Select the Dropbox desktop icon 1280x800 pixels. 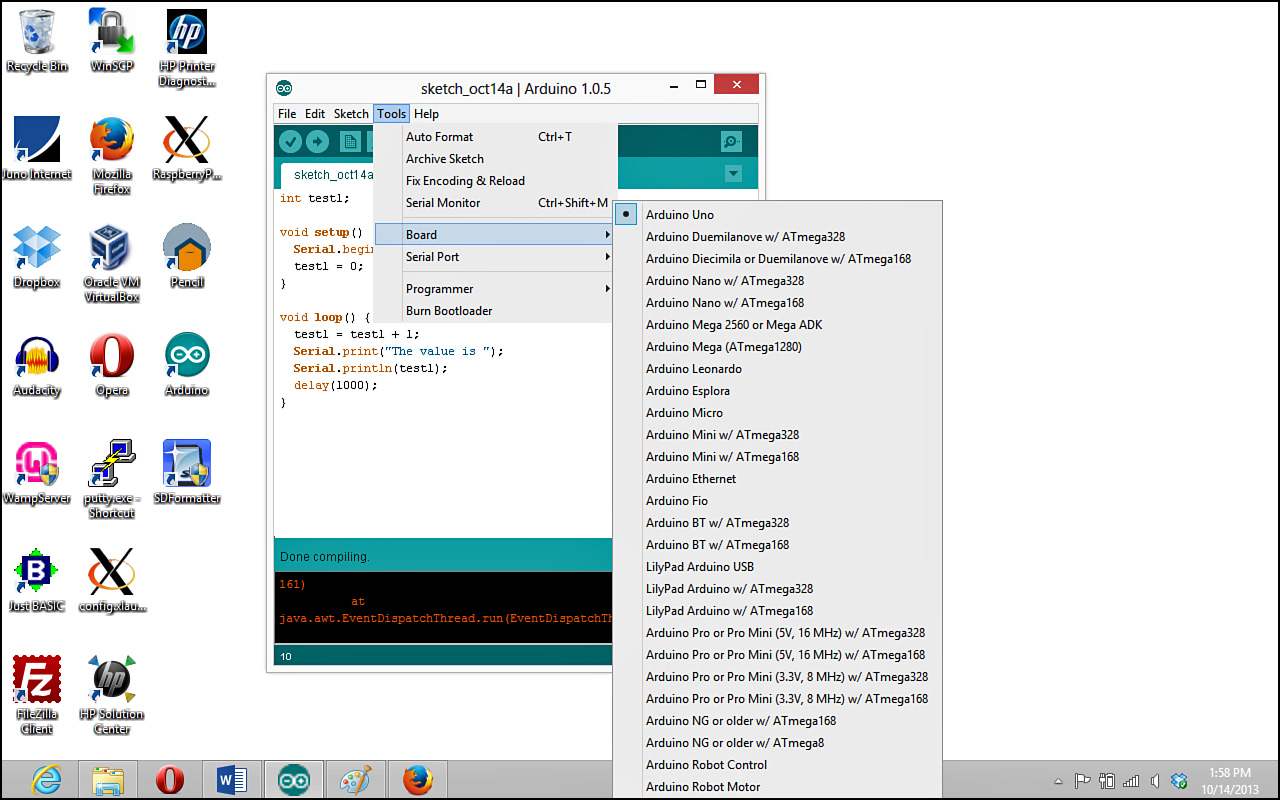(x=37, y=256)
